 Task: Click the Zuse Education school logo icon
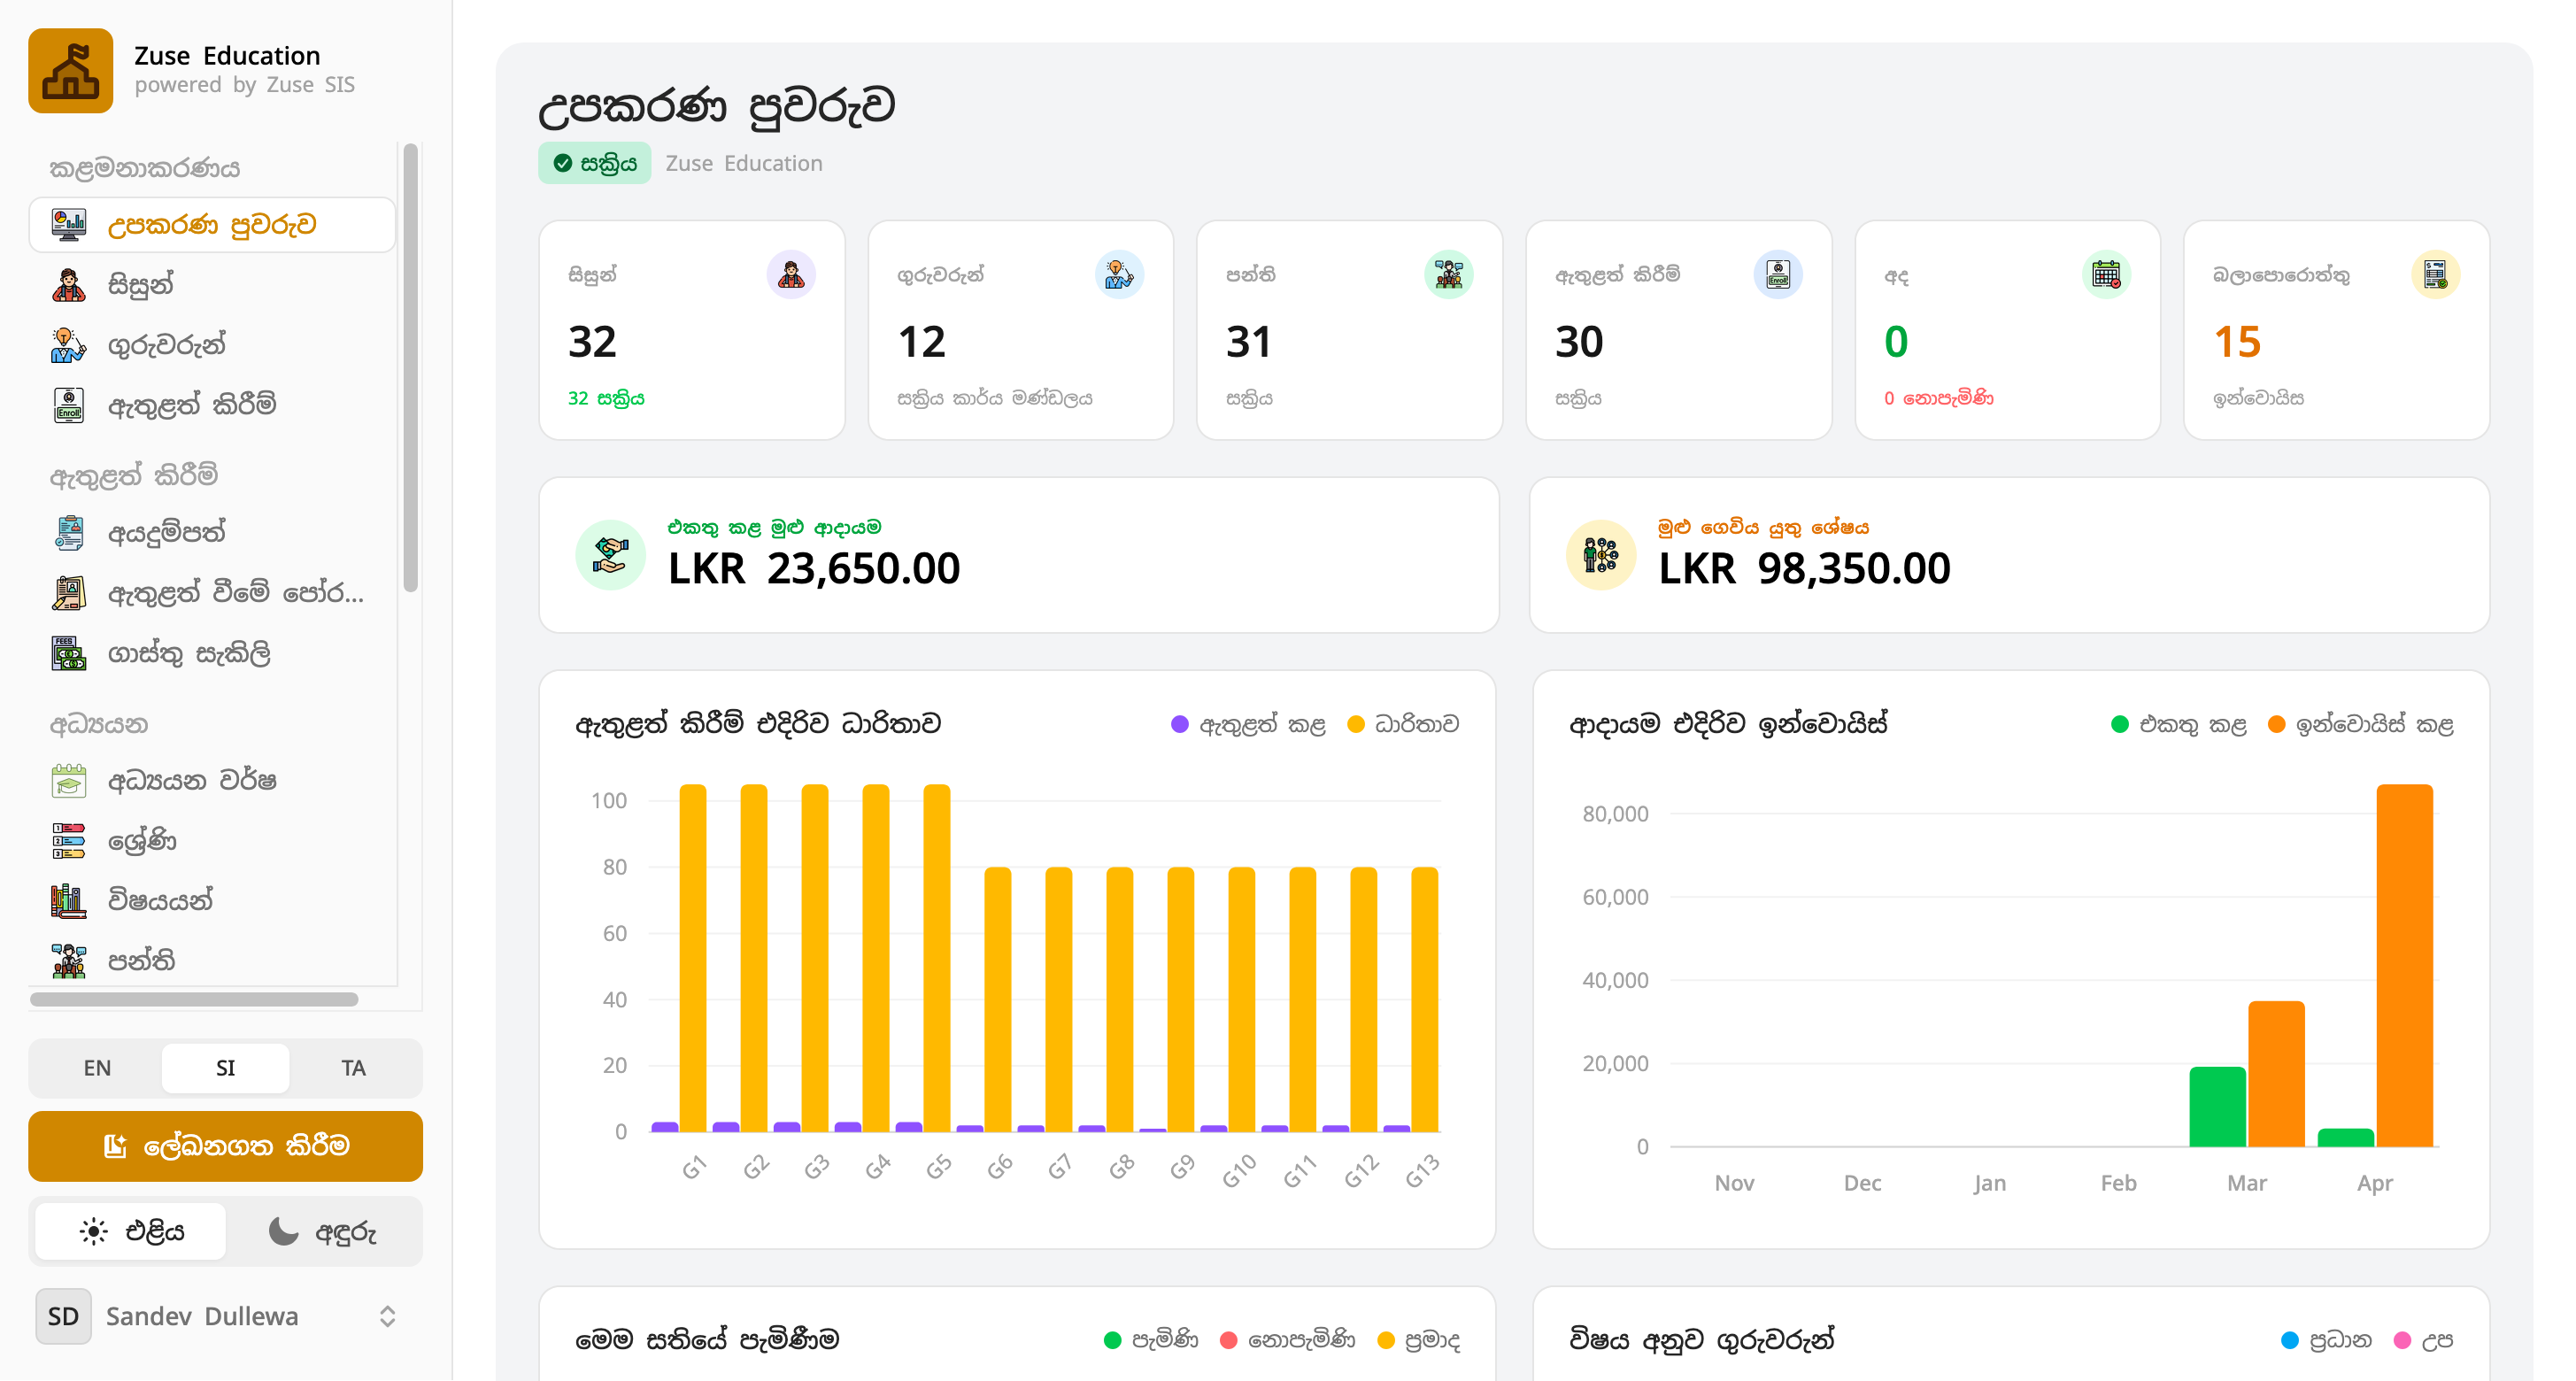coord(70,70)
